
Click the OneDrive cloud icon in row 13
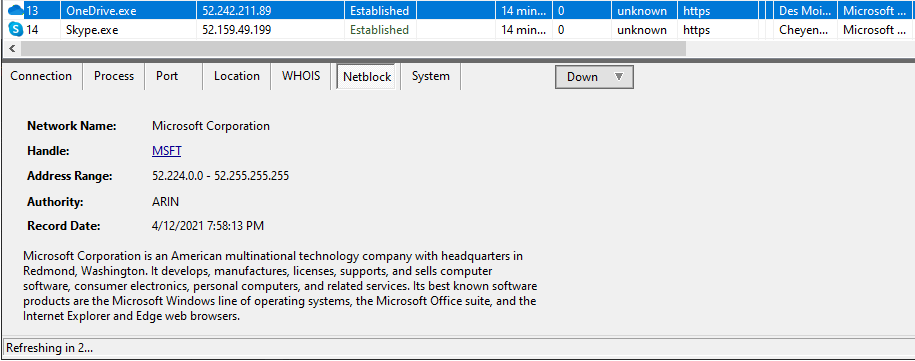(16, 10)
